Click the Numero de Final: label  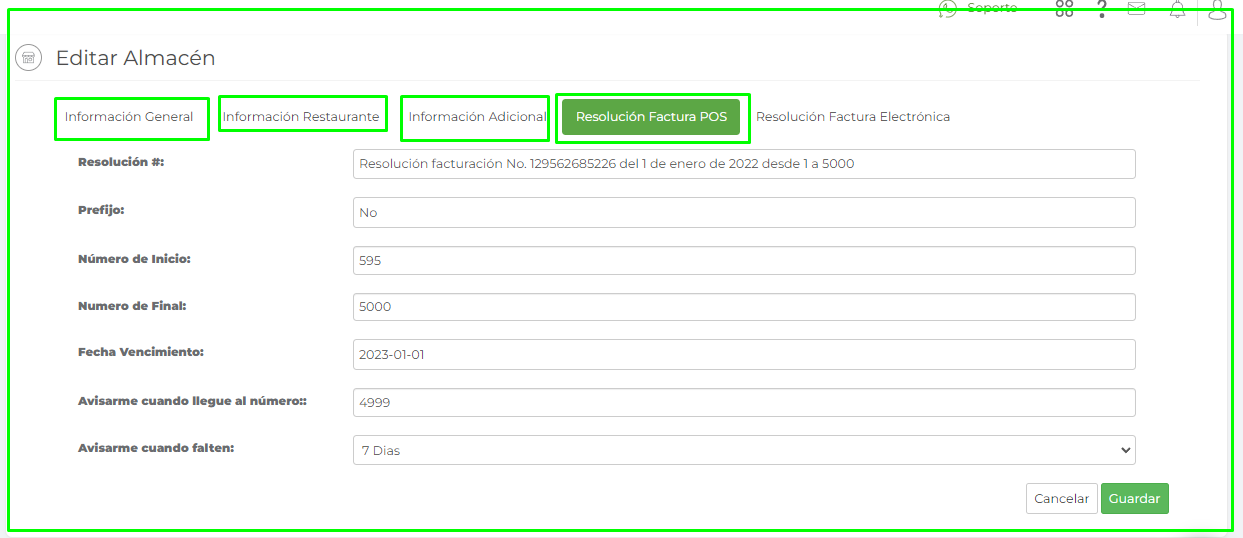tap(132, 306)
